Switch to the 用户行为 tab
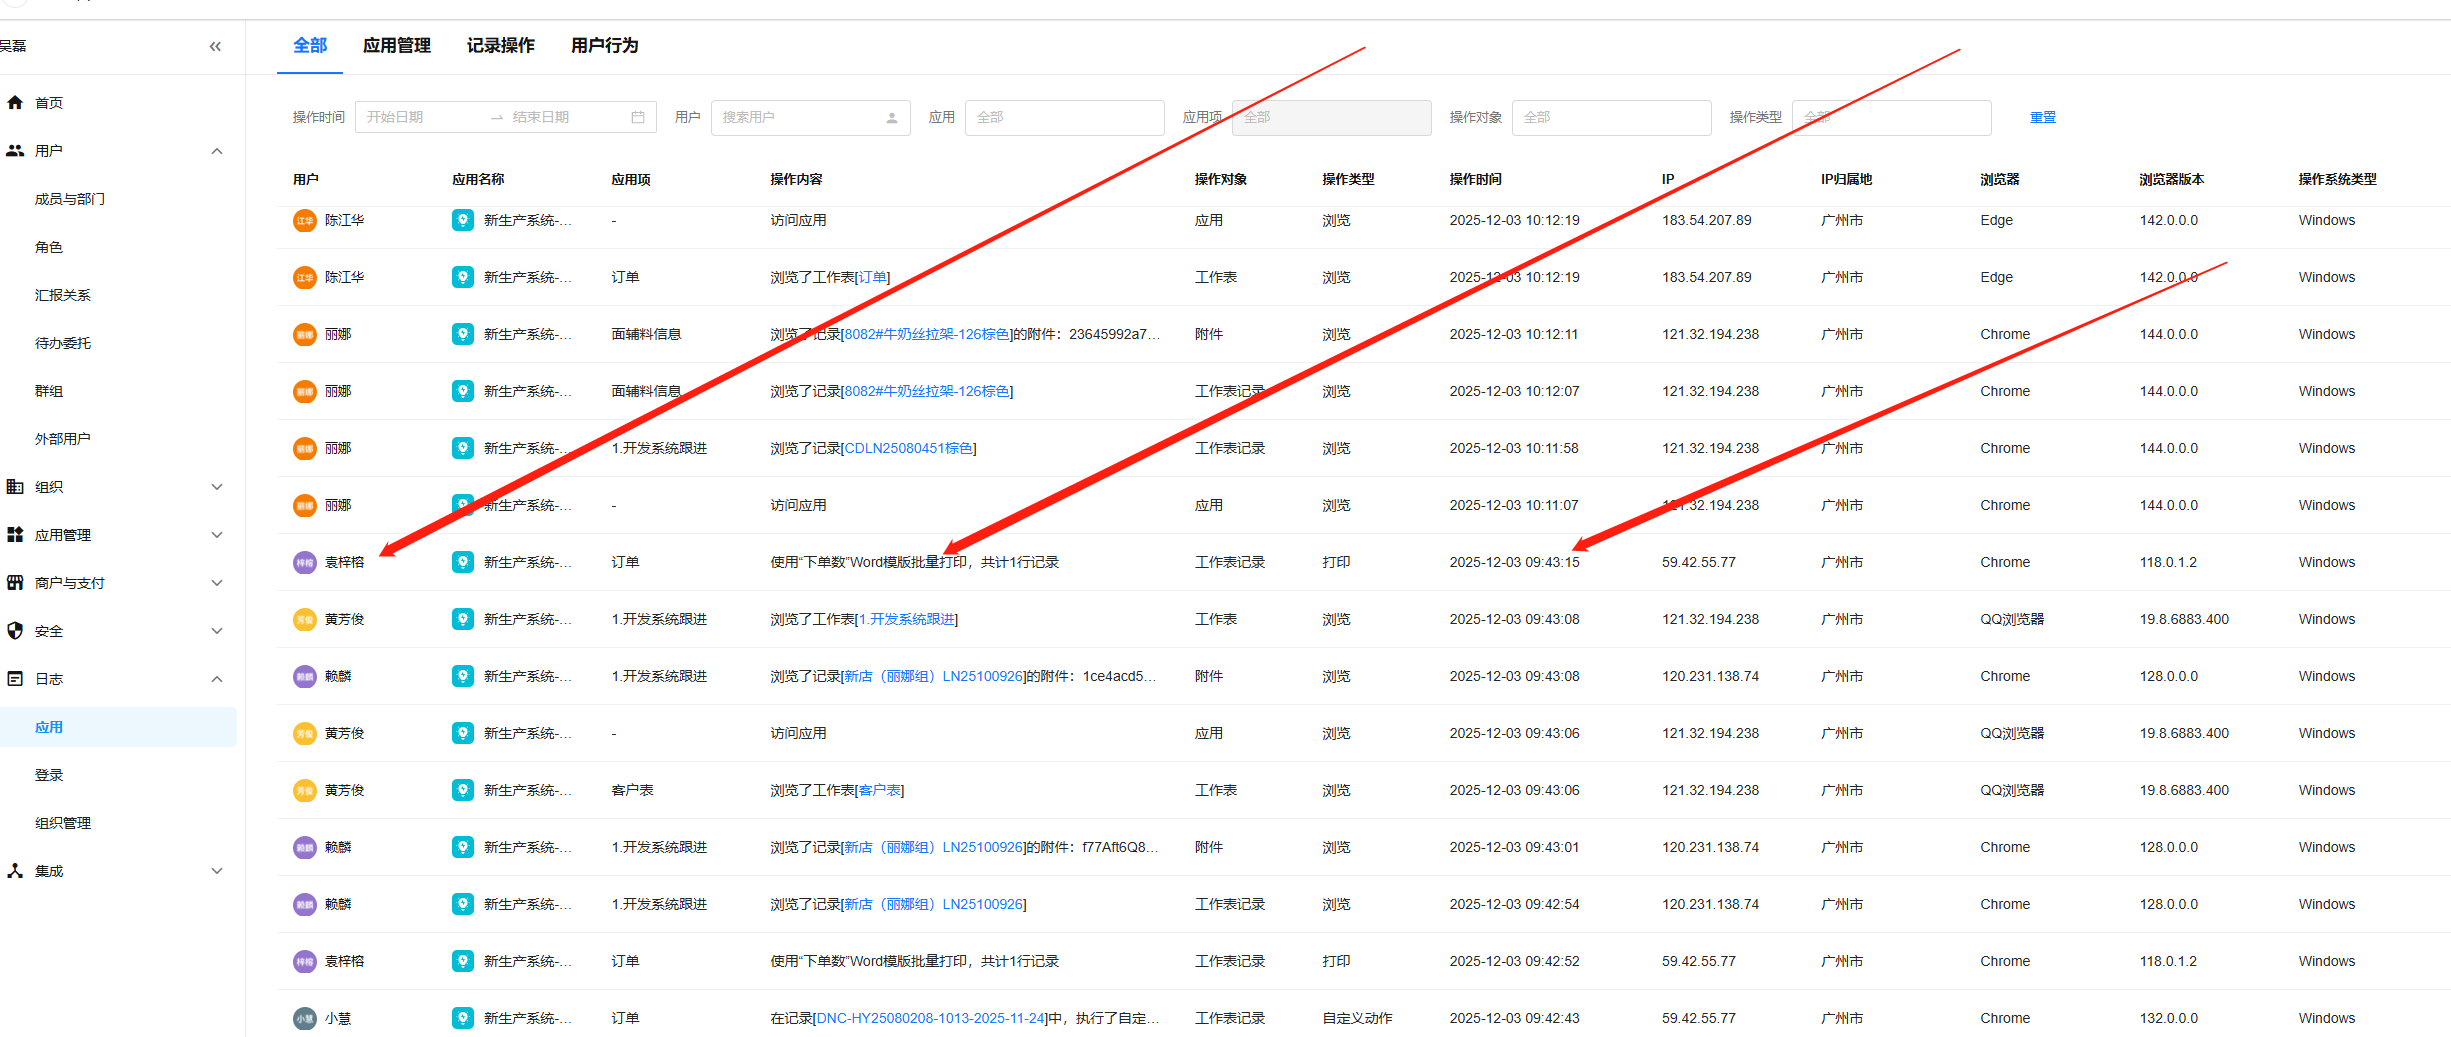The width and height of the screenshot is (2451, 1037). click(604, 46)
